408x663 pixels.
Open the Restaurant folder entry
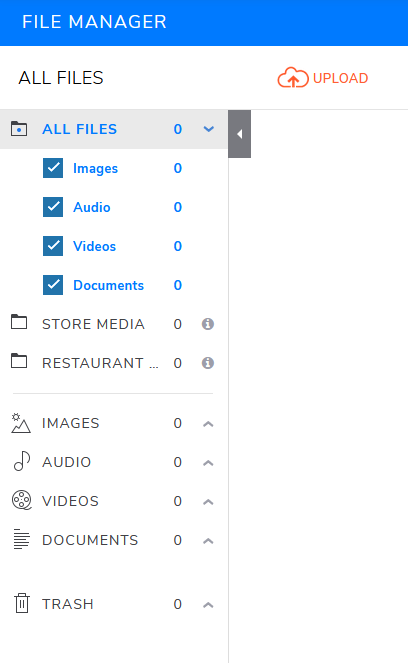(x=100, y=363)
